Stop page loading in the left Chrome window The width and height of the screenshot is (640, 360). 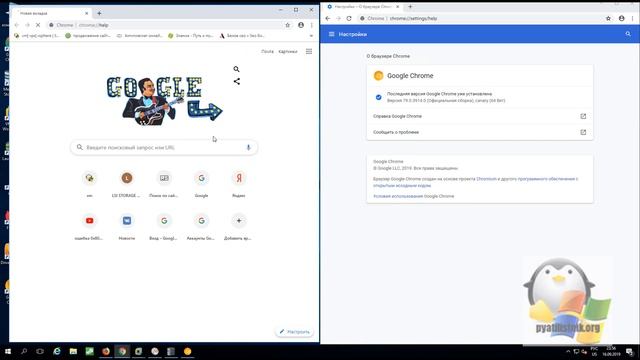point(38,25)
